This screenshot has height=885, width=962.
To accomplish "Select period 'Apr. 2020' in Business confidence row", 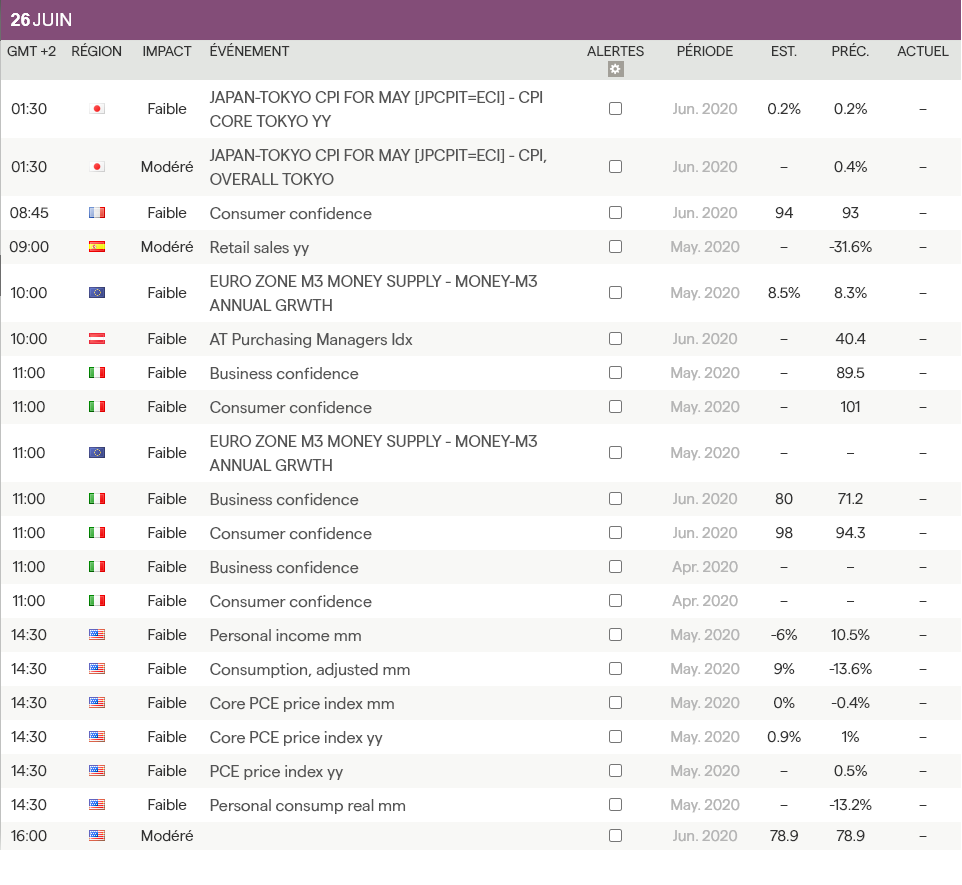I will point(705,566).
